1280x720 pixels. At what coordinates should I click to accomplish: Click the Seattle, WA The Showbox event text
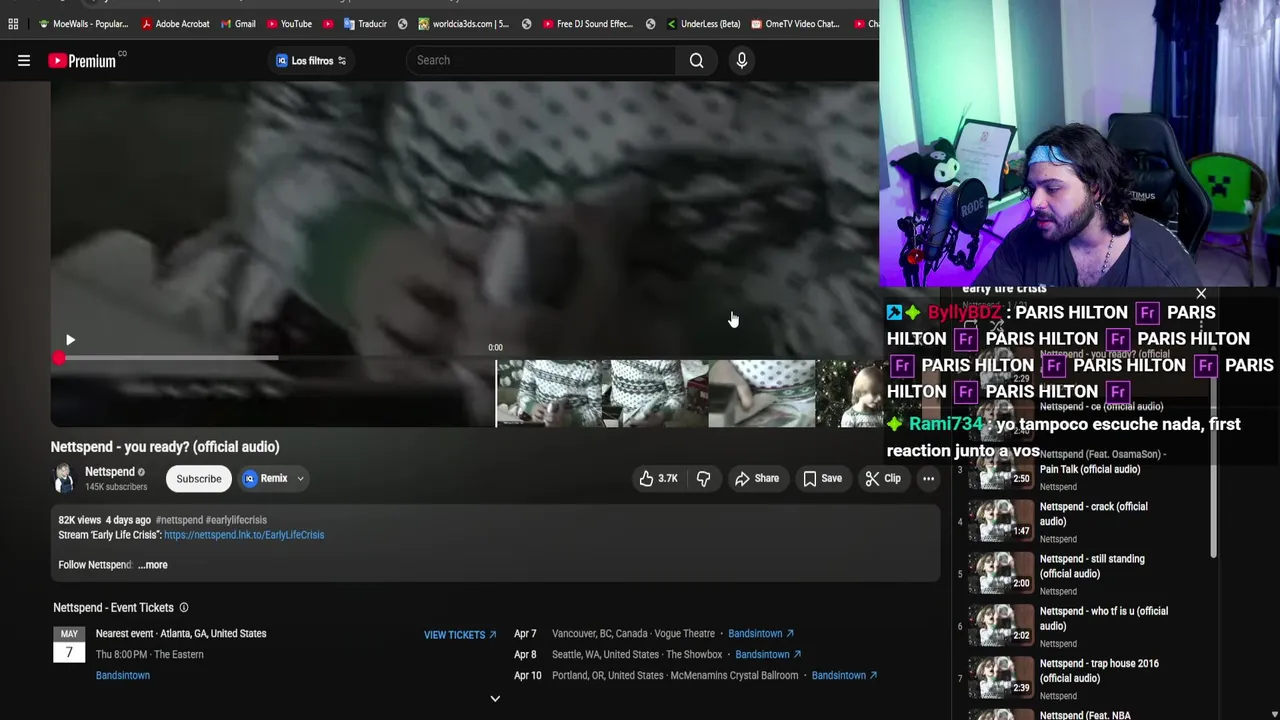pos(637,654)
